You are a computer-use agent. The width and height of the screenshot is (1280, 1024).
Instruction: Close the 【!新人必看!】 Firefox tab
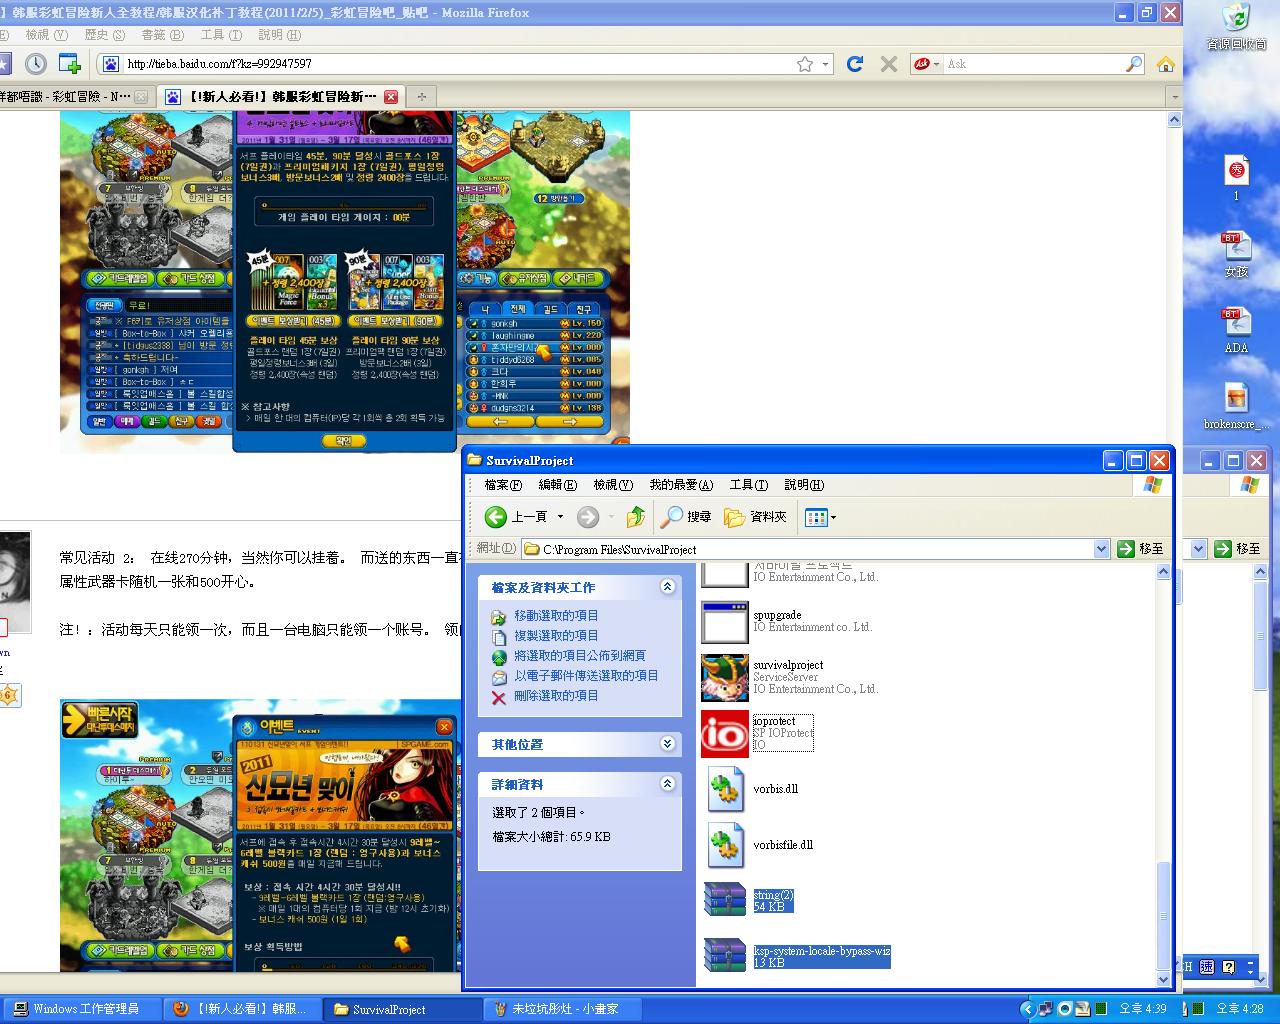tap(391, 97)
